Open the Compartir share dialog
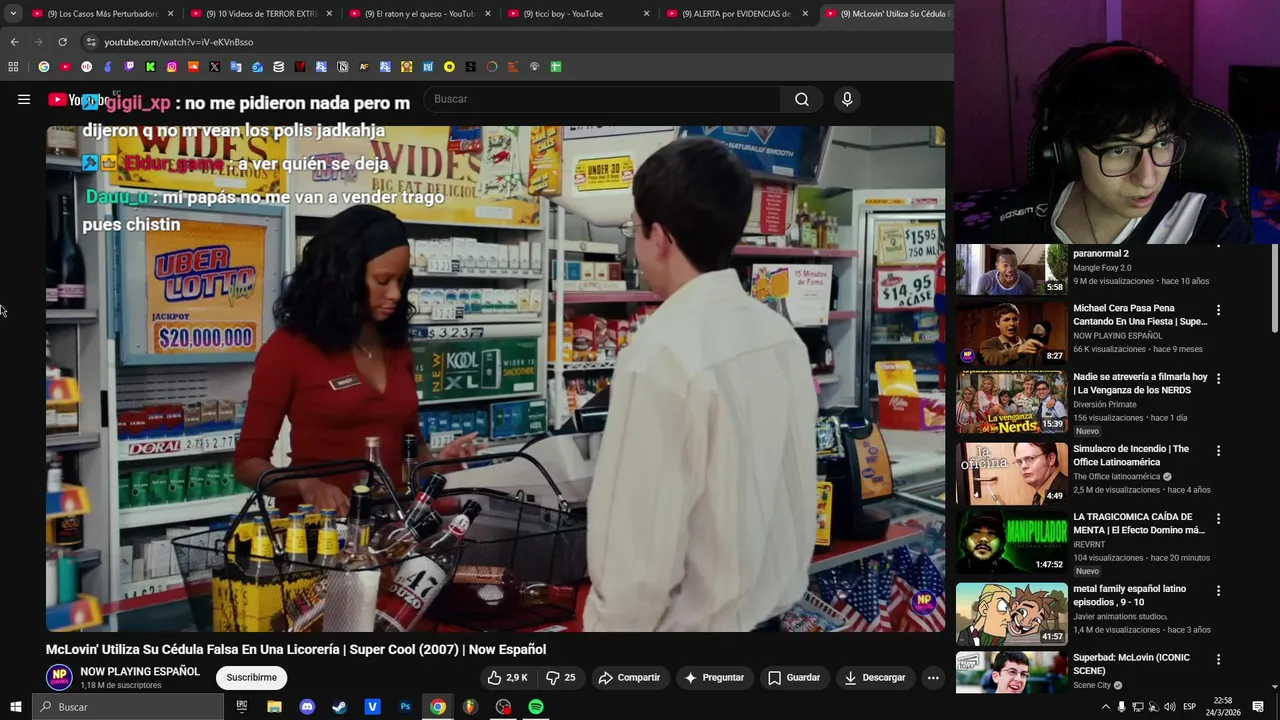1280x720 pixels. pos(629,677)
